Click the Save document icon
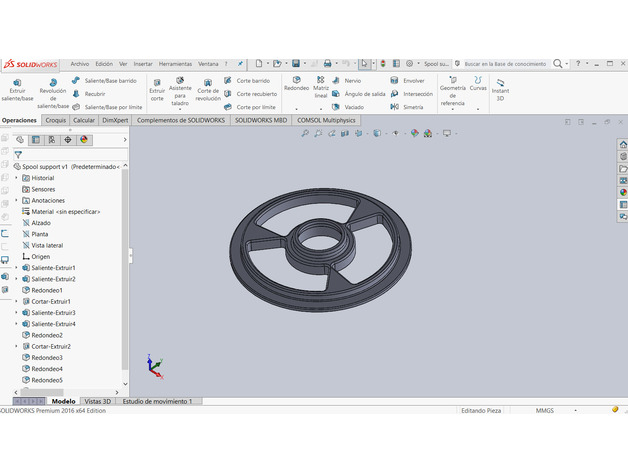Image resolution: width=628 pixels, height=472 pixels. click(296, 63)
